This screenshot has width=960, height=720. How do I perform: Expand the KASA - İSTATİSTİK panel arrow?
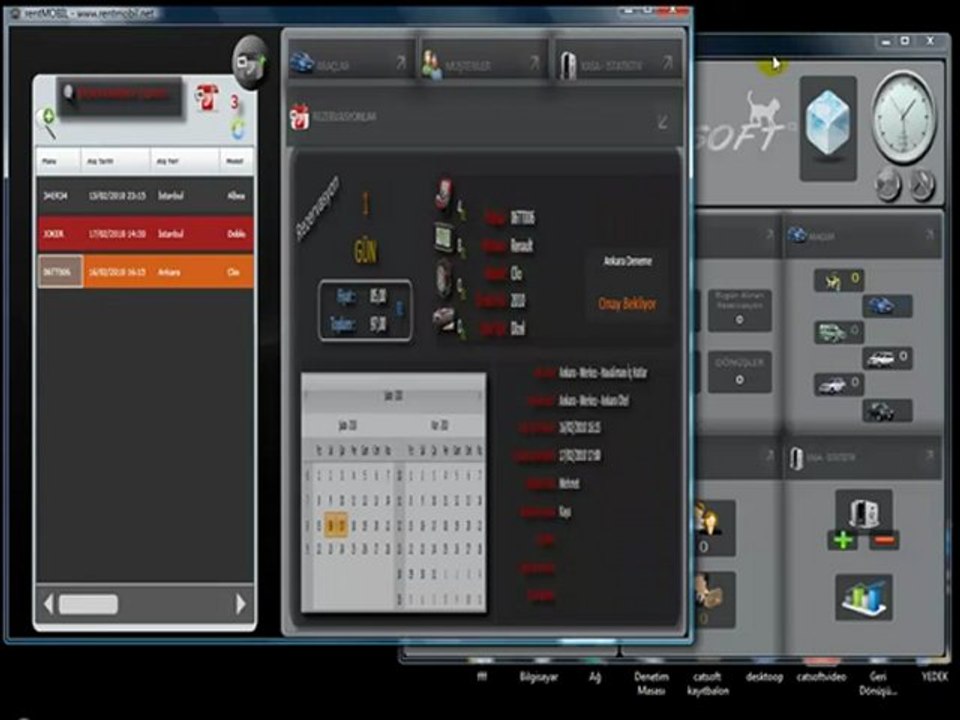click(x=667, y=62)
